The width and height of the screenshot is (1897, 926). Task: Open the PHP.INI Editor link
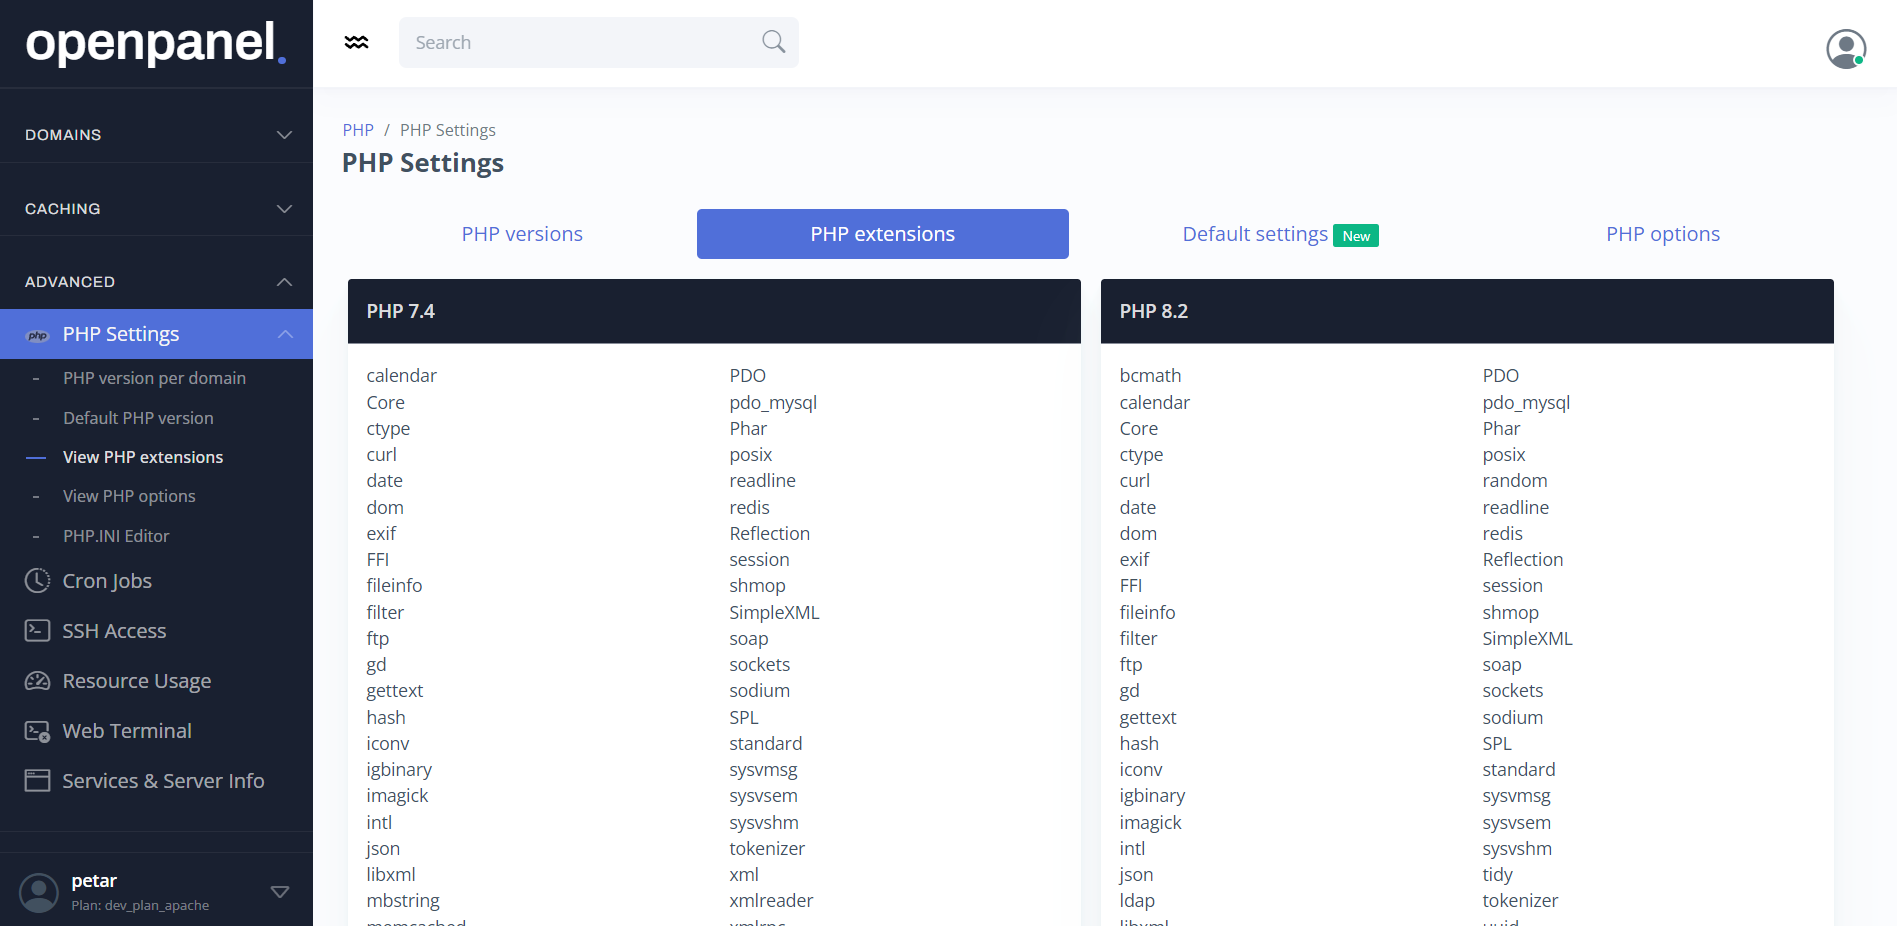click(x=116, y=536)
